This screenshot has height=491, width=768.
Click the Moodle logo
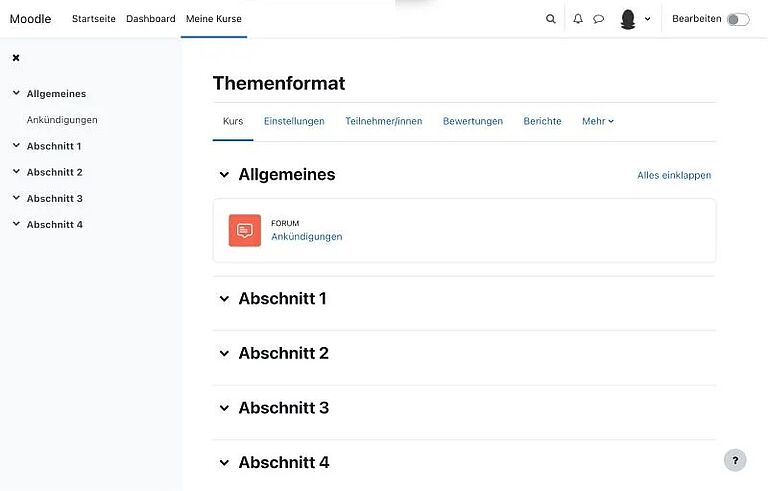[30, 19]
